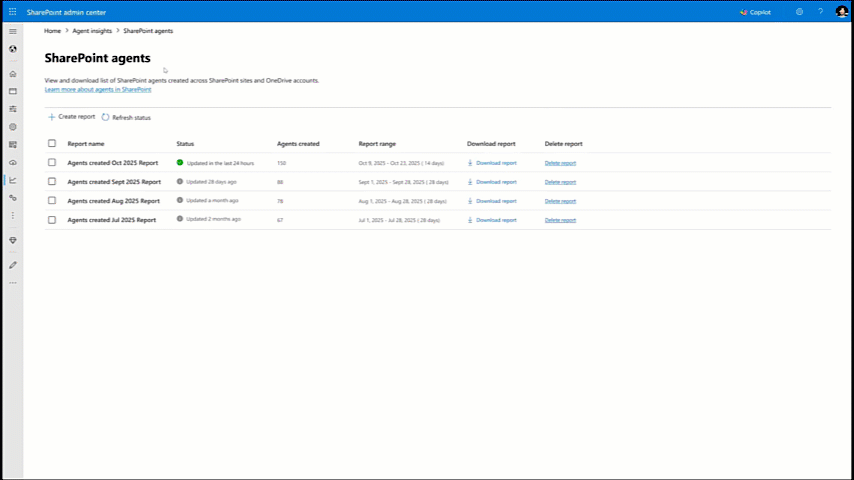Screen dimensions: 854x480
Task: Click SharePoint admin center title in header
Action: coord(66,12)
